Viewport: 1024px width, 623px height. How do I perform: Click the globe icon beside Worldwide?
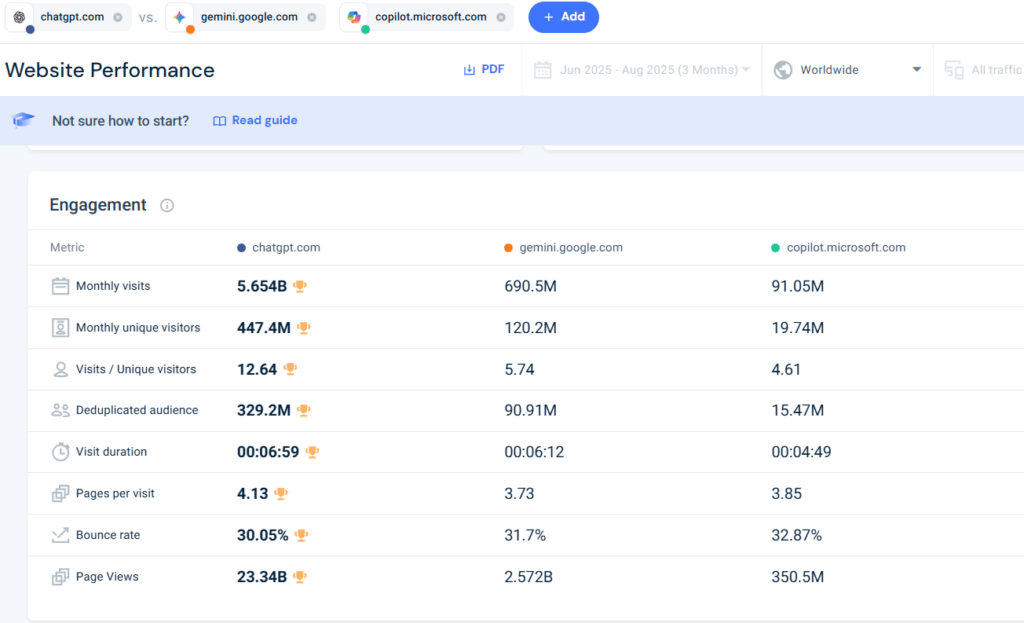point(783,70)
